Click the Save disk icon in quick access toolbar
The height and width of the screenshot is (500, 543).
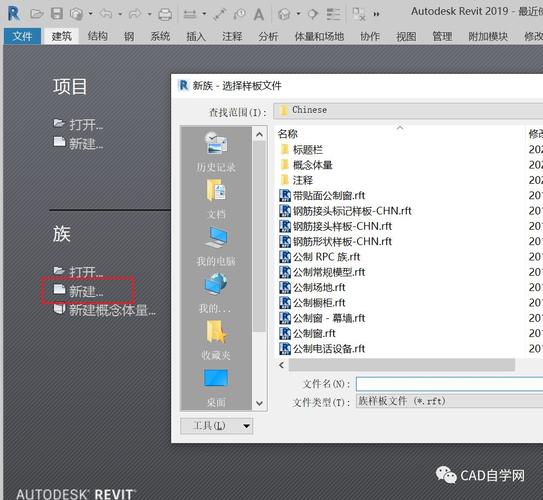(57, 14)
